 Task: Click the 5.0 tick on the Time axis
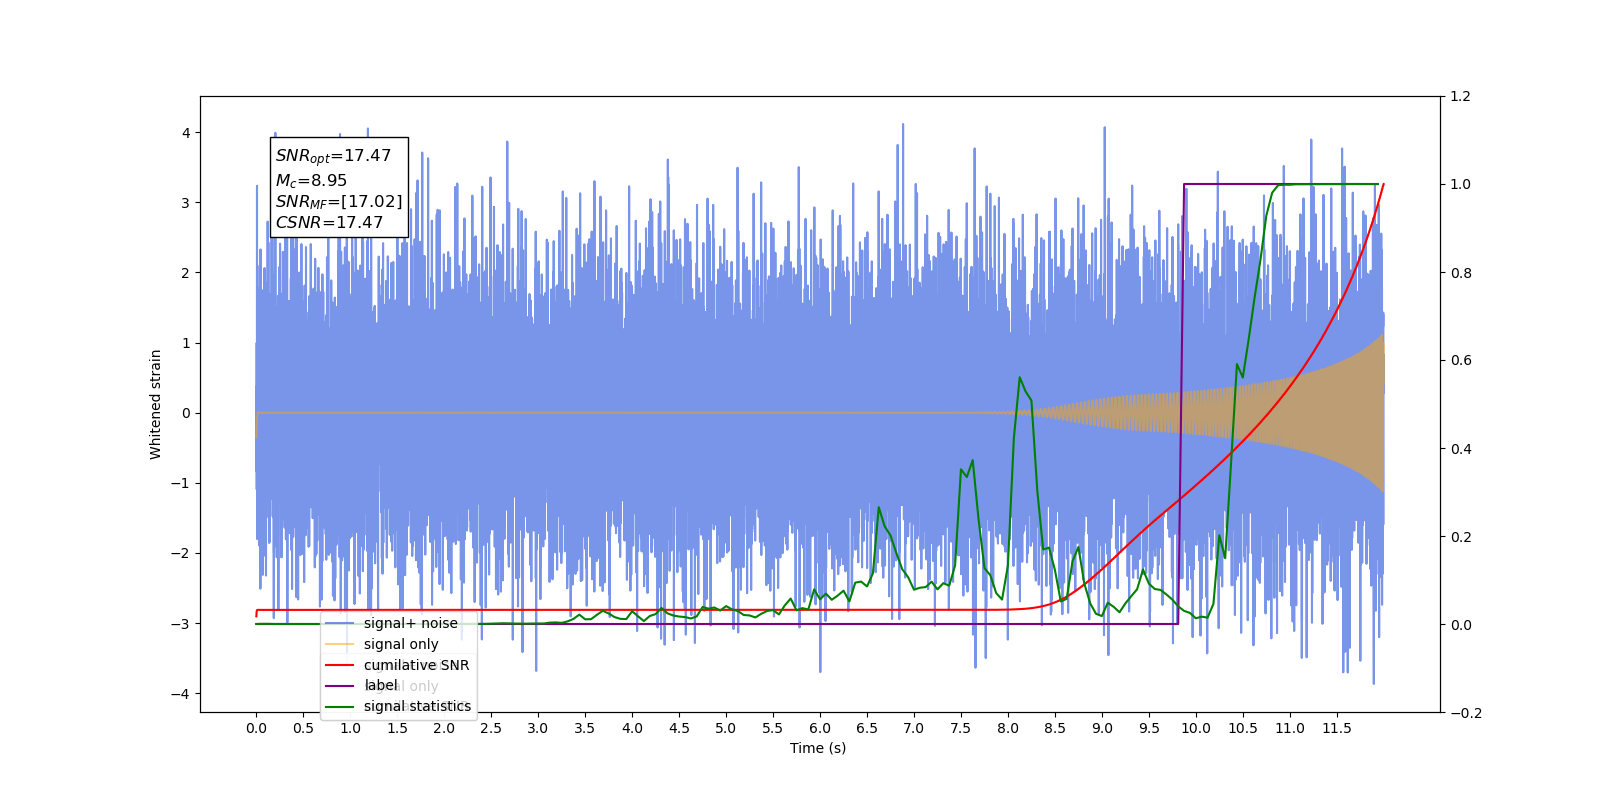[x=726, y=728]
